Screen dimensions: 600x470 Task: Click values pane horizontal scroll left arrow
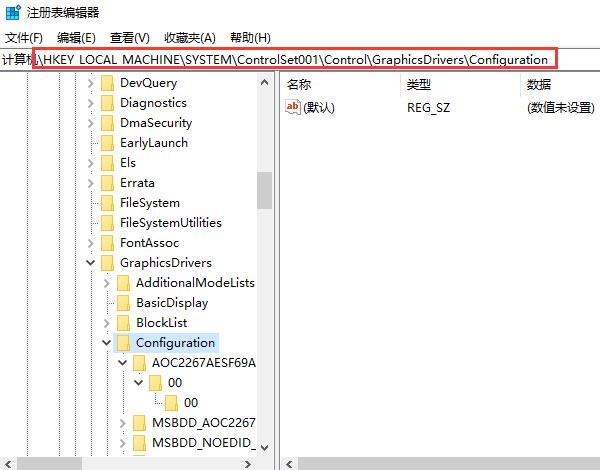click(x=290, y=464)
